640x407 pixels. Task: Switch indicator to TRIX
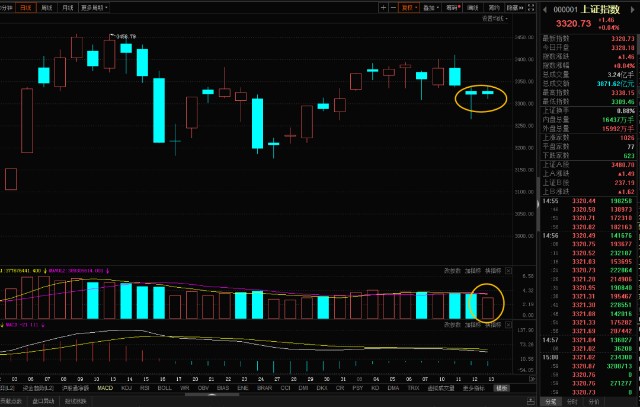coord(413,388)
